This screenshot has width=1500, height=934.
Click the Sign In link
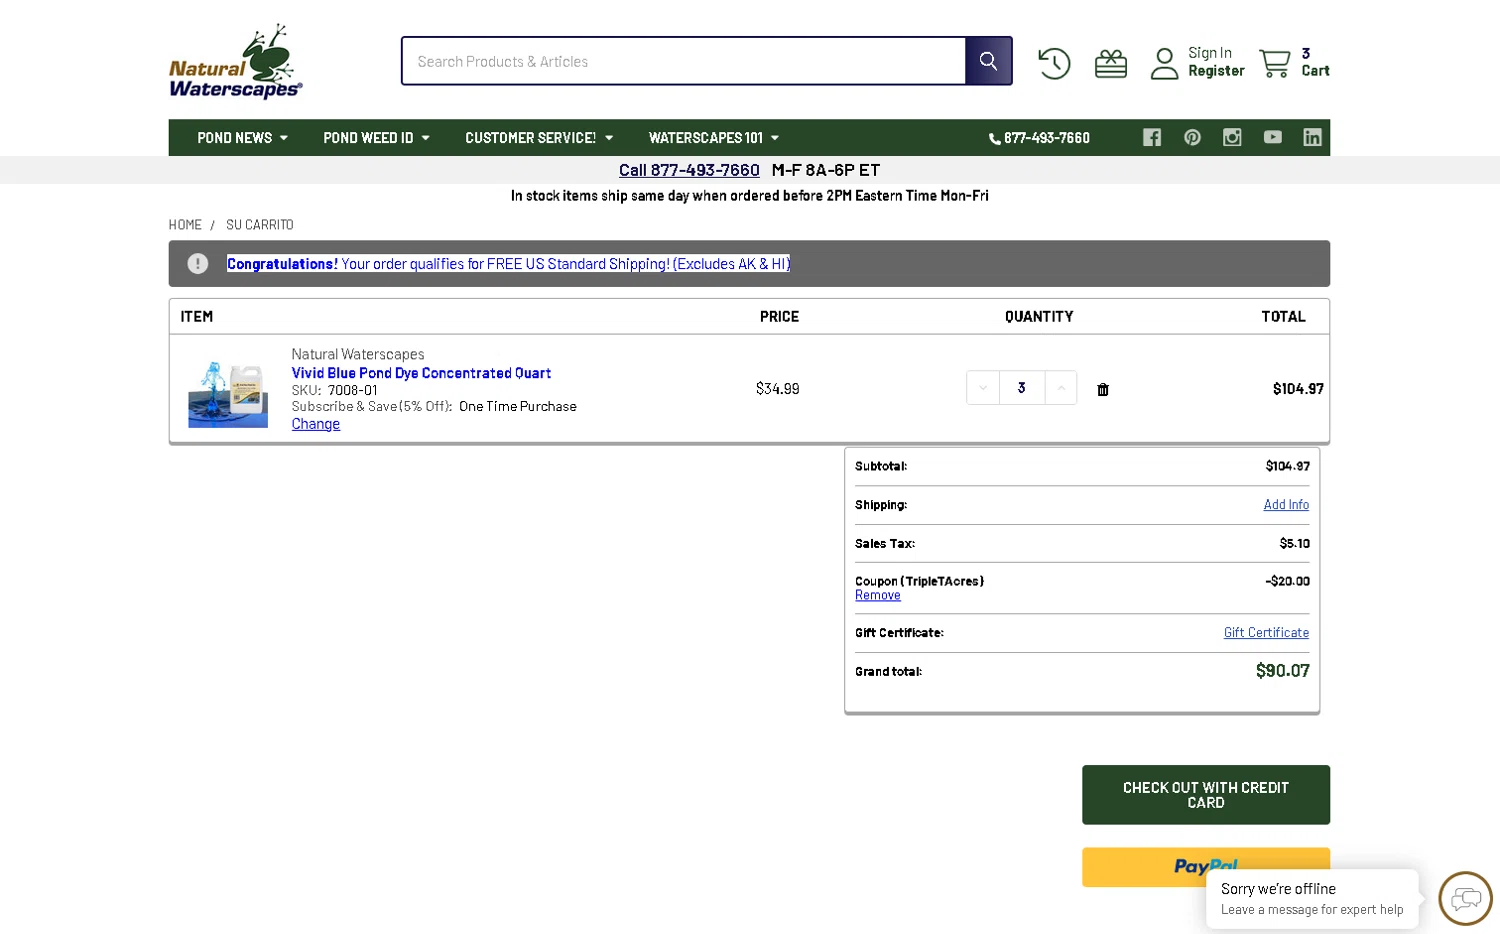pos(1210,53)
